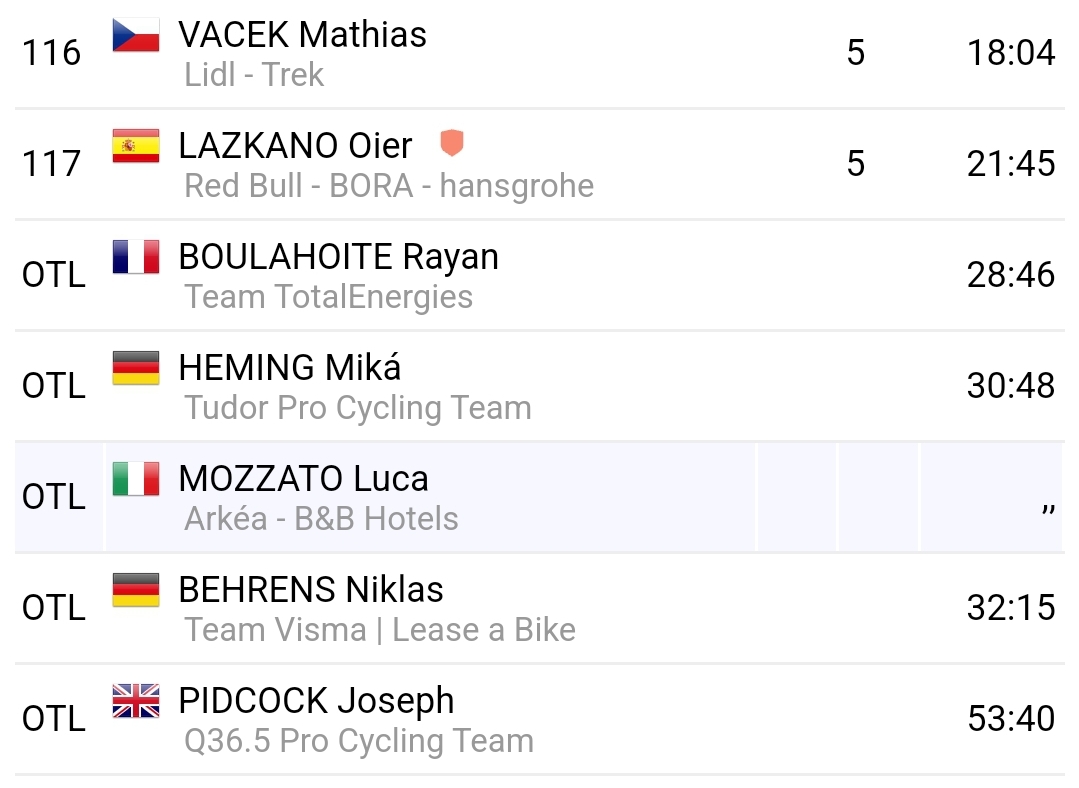Viewport: 1079px width, 788px height.
Task: Open the Red Bull - BORA - hansgrohe team page
Action: coord(389,186)
